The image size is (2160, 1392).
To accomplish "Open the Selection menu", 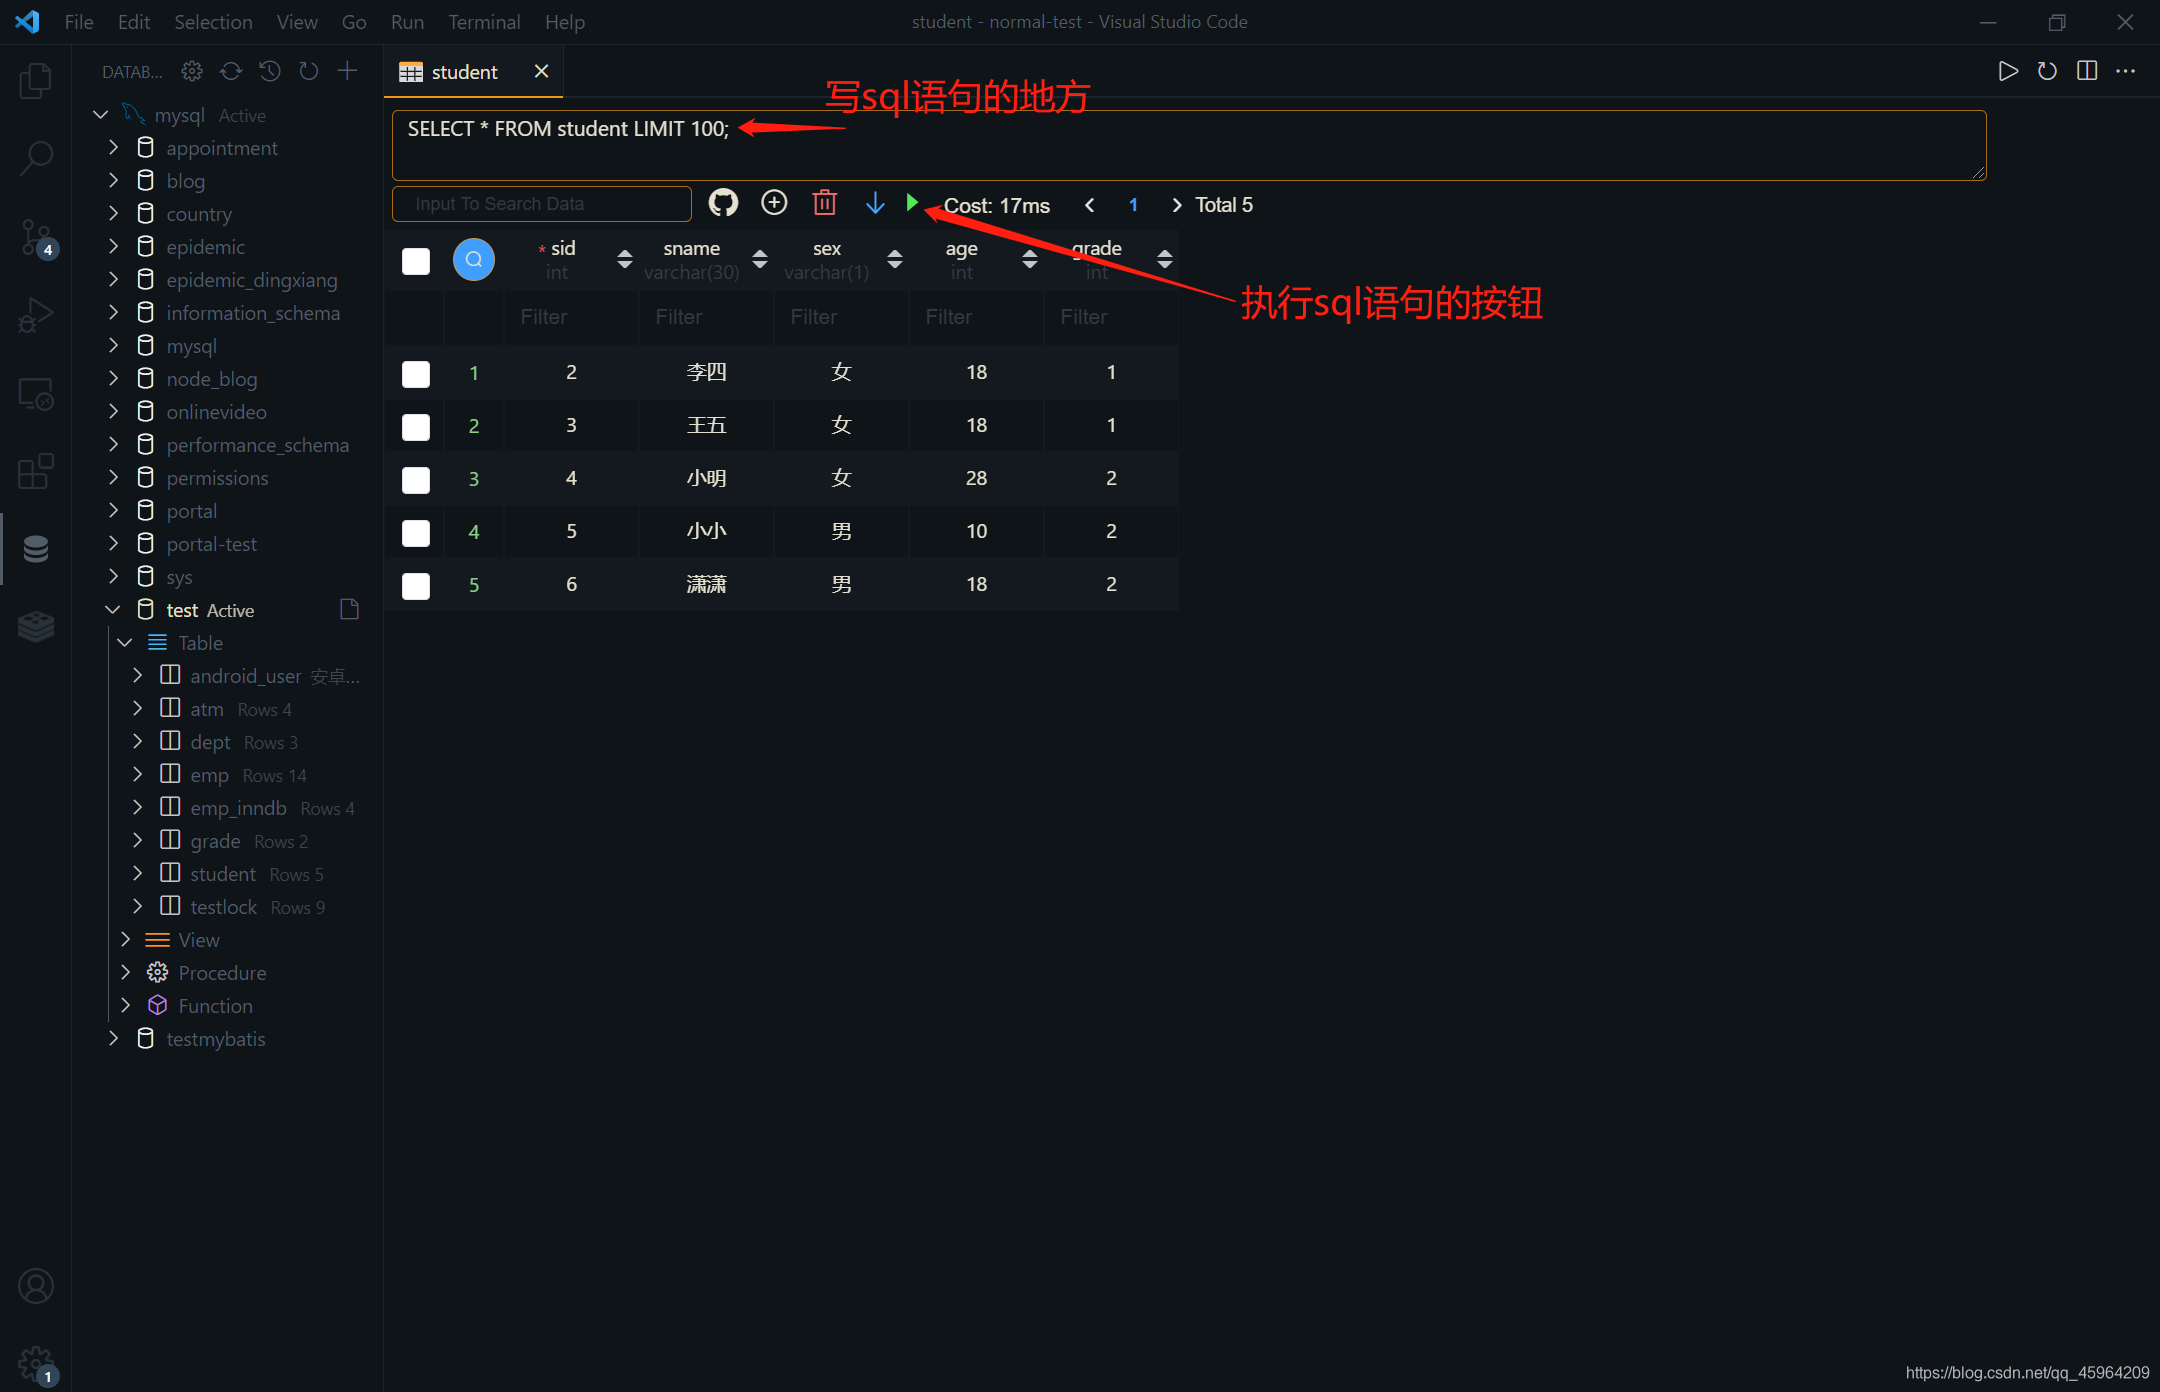I will click(213, 22).
